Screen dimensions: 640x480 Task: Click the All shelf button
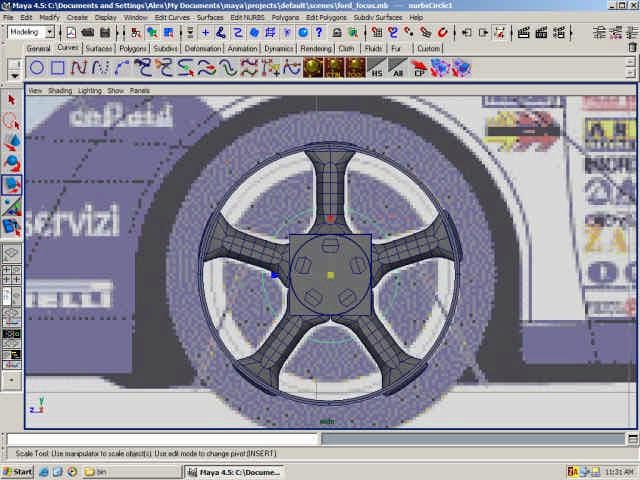pos(397,68)
